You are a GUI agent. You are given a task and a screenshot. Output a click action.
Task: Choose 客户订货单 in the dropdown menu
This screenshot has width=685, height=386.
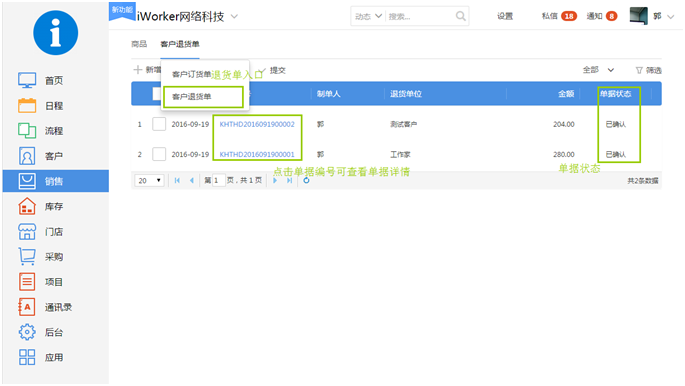point(191,74)
